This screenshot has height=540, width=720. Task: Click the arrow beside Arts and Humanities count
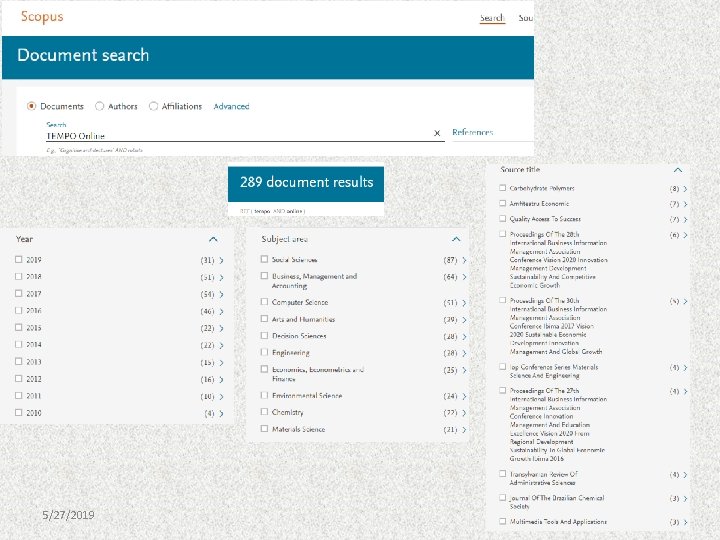click(x=464, y=320)
